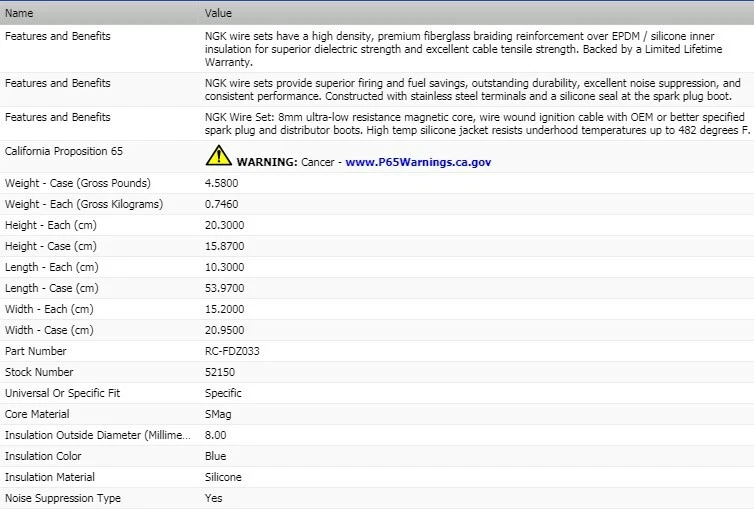Open the www.P65Warnings.ca.gov link
This screenshot has width=754, height=509.
[418, 162]
